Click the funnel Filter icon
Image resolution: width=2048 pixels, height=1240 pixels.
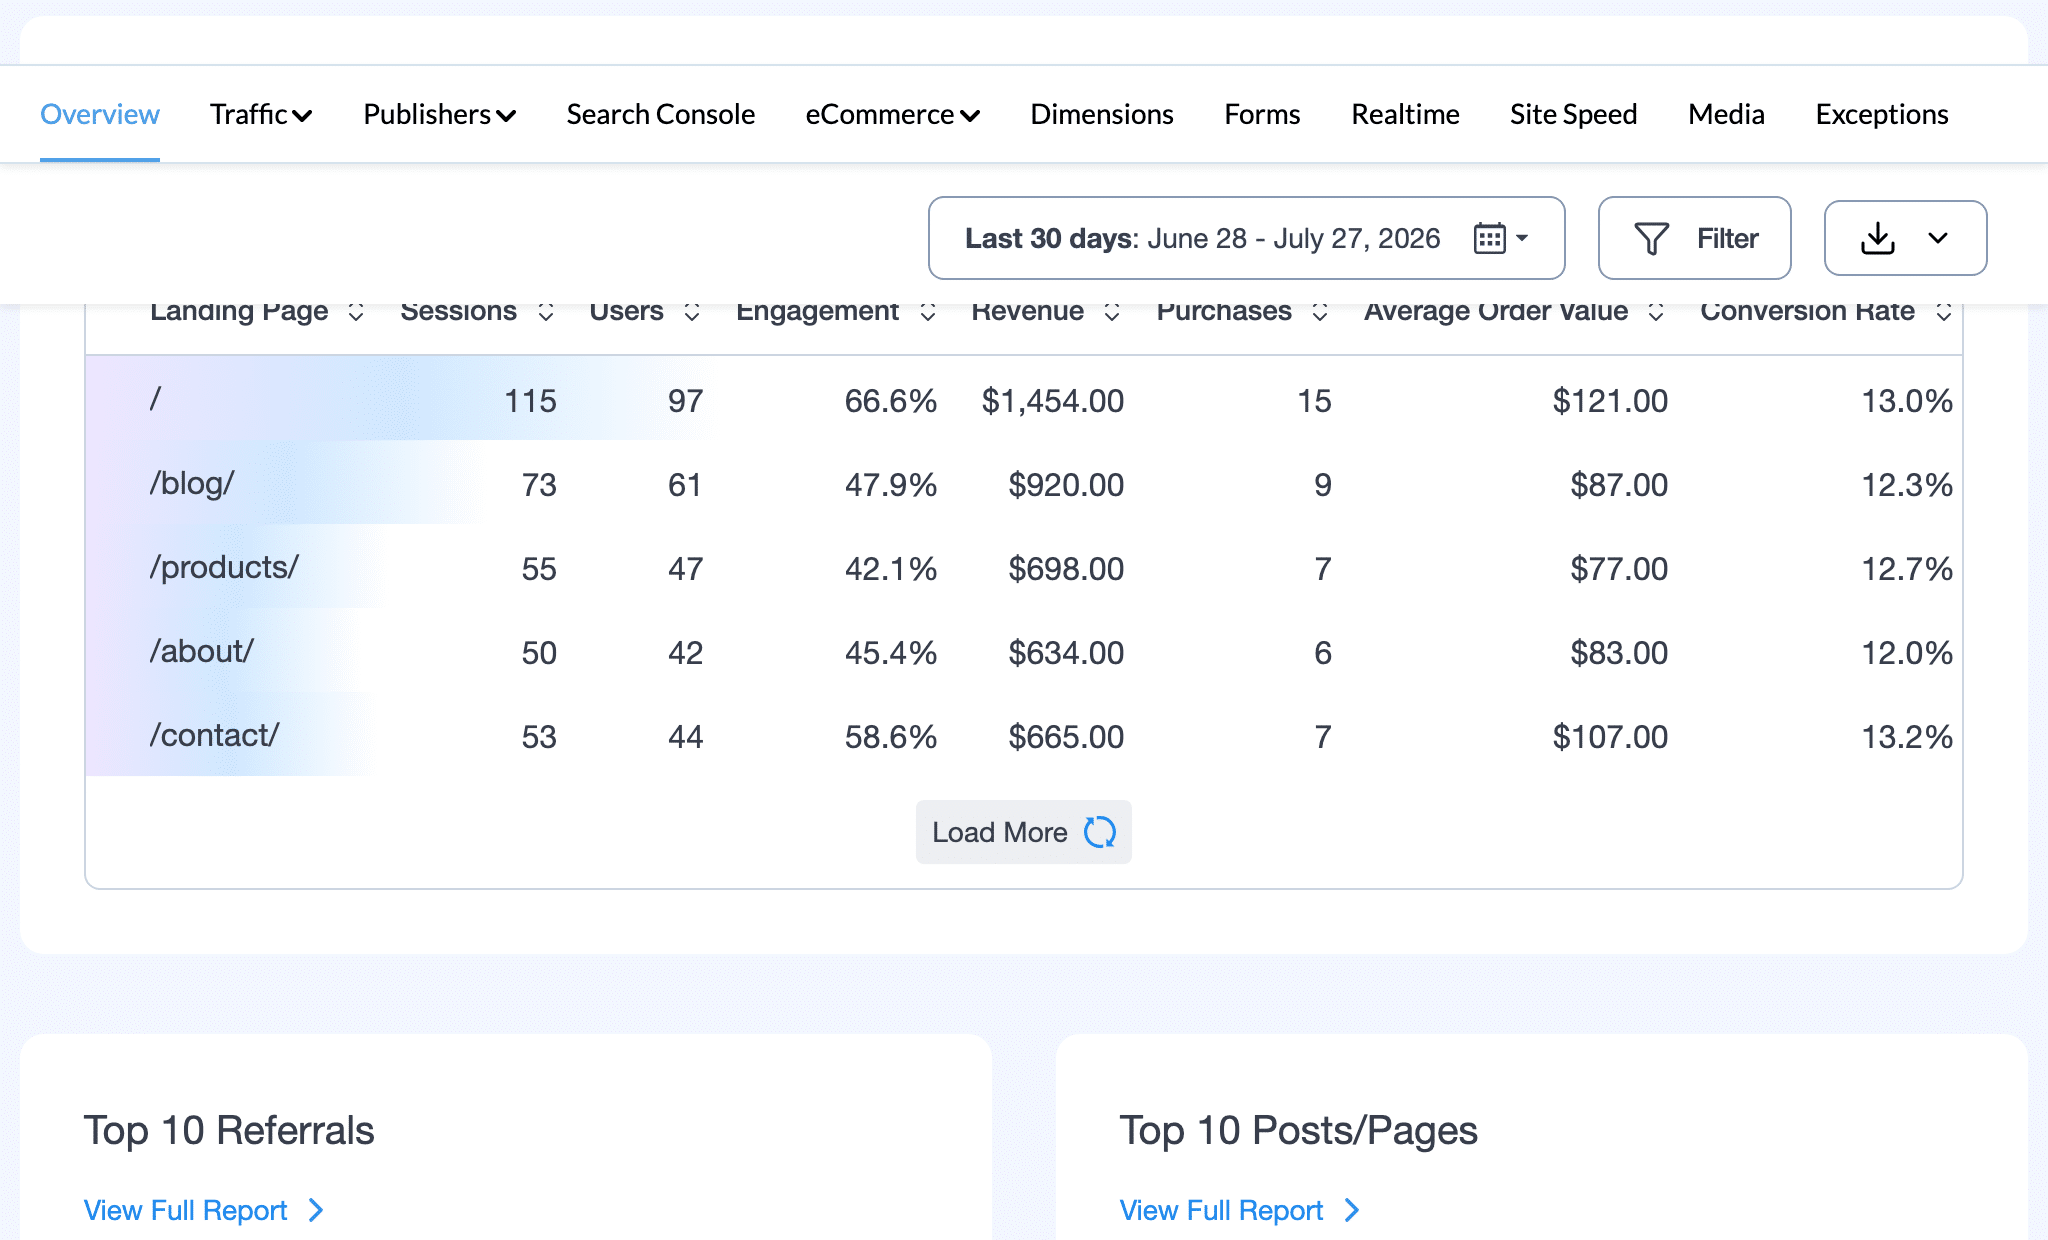(1651, 238)
